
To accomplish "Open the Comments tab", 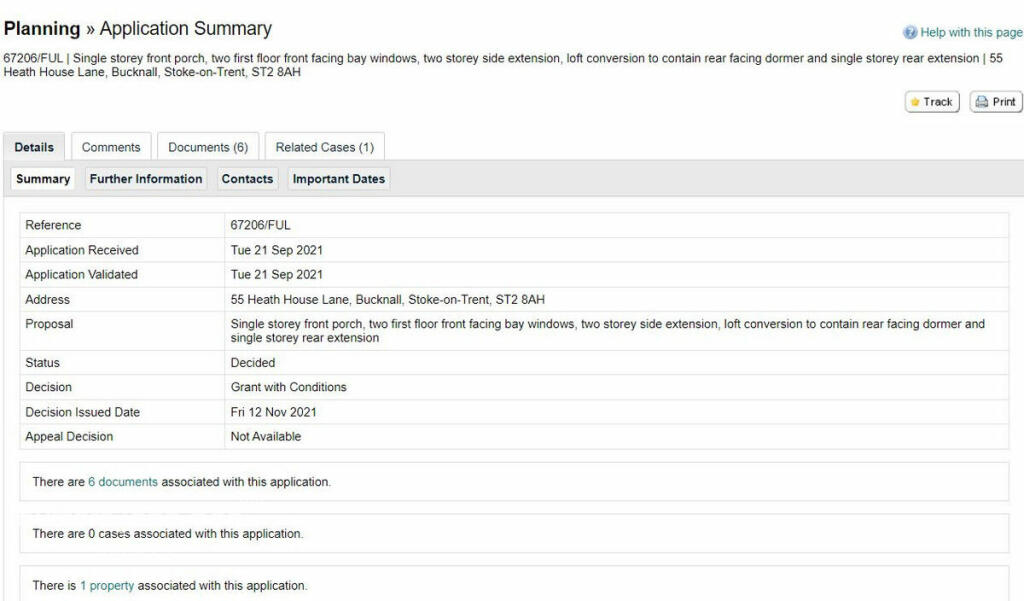I will pyautogui.click(x=111, y=147).
